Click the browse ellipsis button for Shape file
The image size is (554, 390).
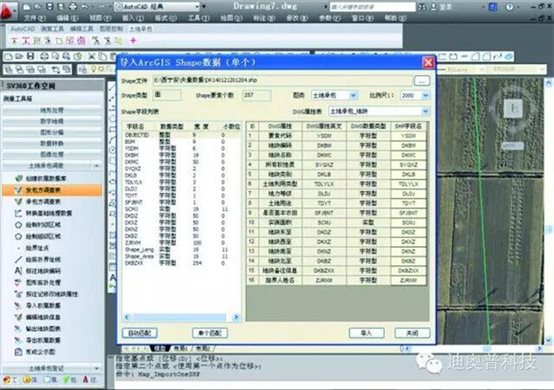pyautogui.click(x=422, y=81)
